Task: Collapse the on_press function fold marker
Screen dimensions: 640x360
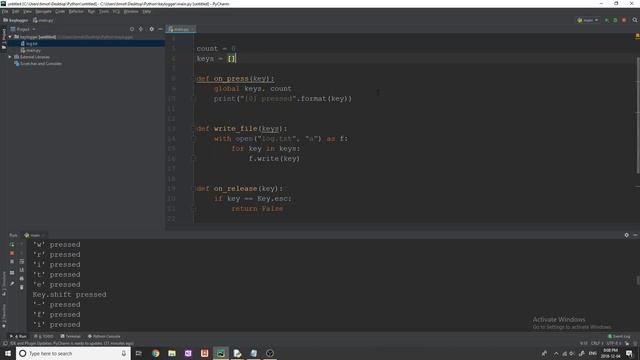Action: (x=195, y=79)
